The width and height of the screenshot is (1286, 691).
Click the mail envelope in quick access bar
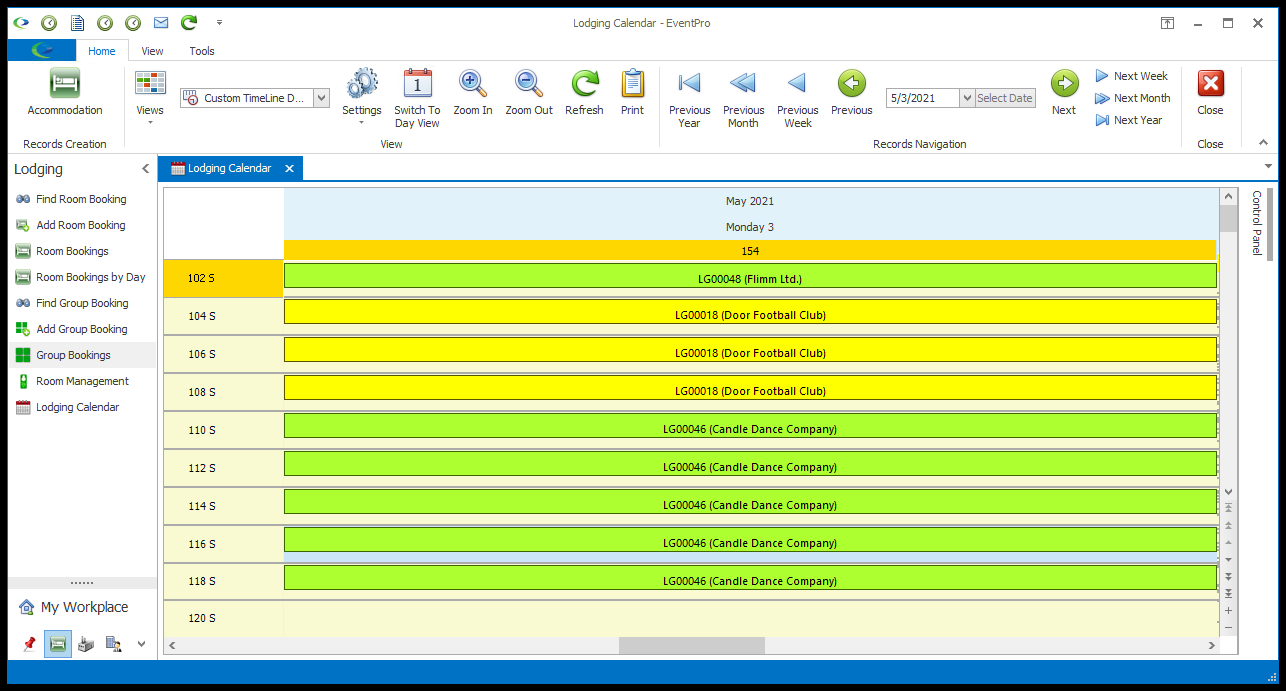pyautogui.click(x=160, y=22)
